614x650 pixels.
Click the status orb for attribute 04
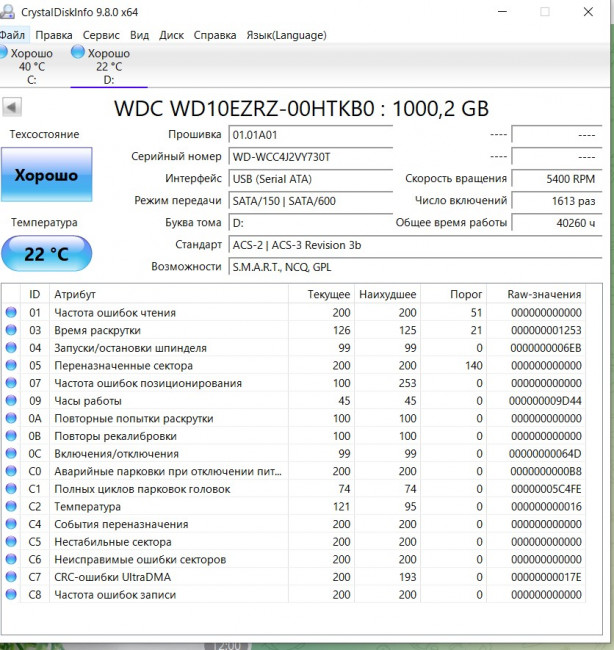(11, 347)
